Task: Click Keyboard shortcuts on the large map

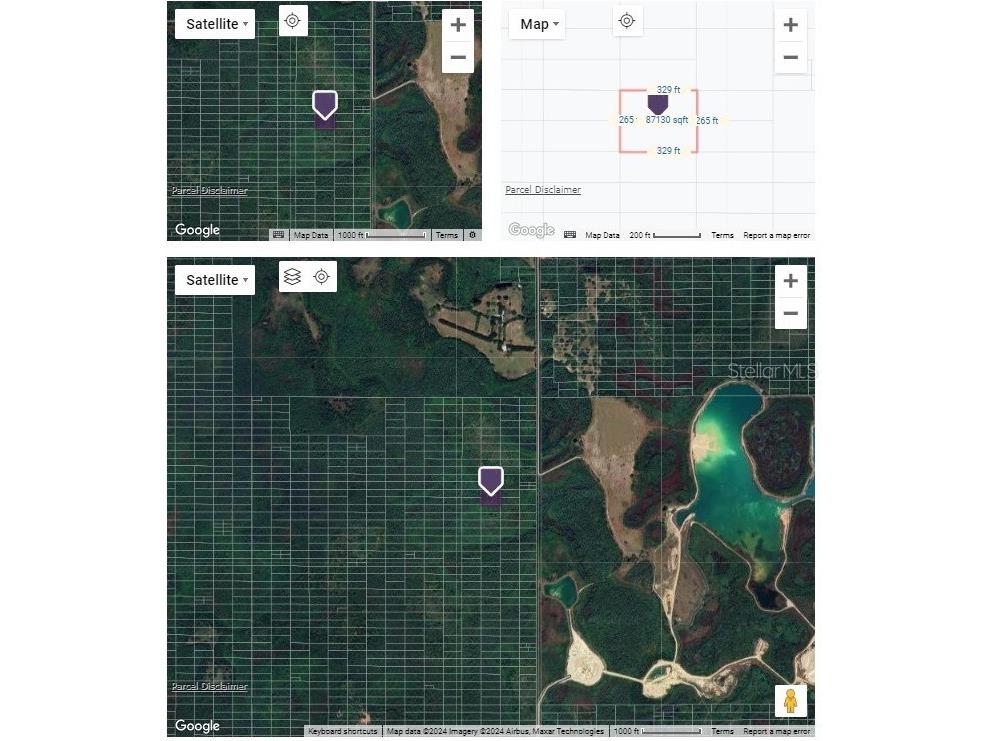Action: (343, 732)
